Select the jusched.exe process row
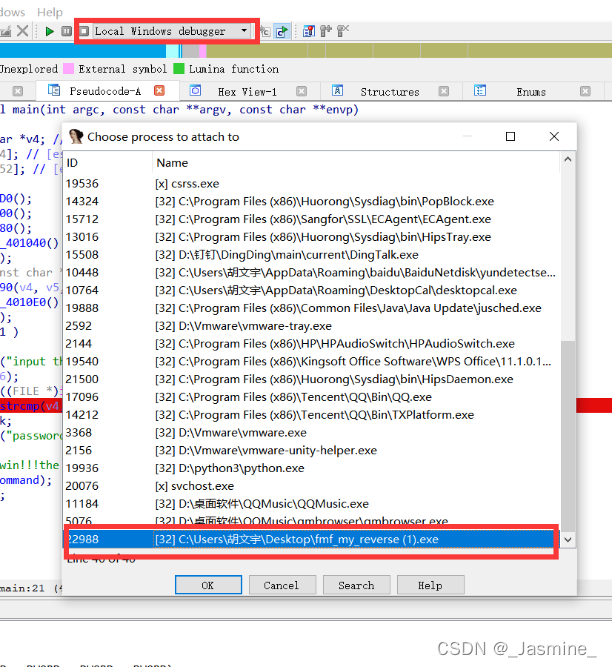The width and height of the screenshot is (612, 667). [x=311, y=308]
